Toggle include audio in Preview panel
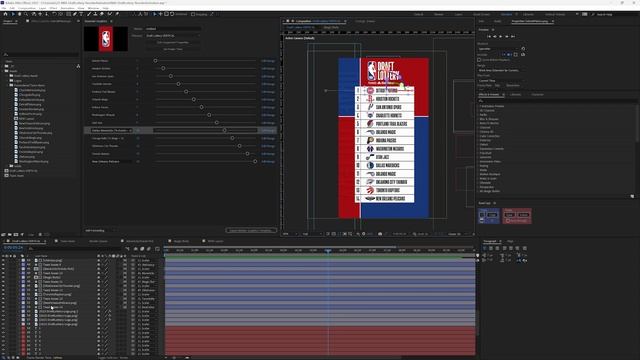The width and height of the screenshot is (640, 360). pyautogui.click(x=509, y=54)
